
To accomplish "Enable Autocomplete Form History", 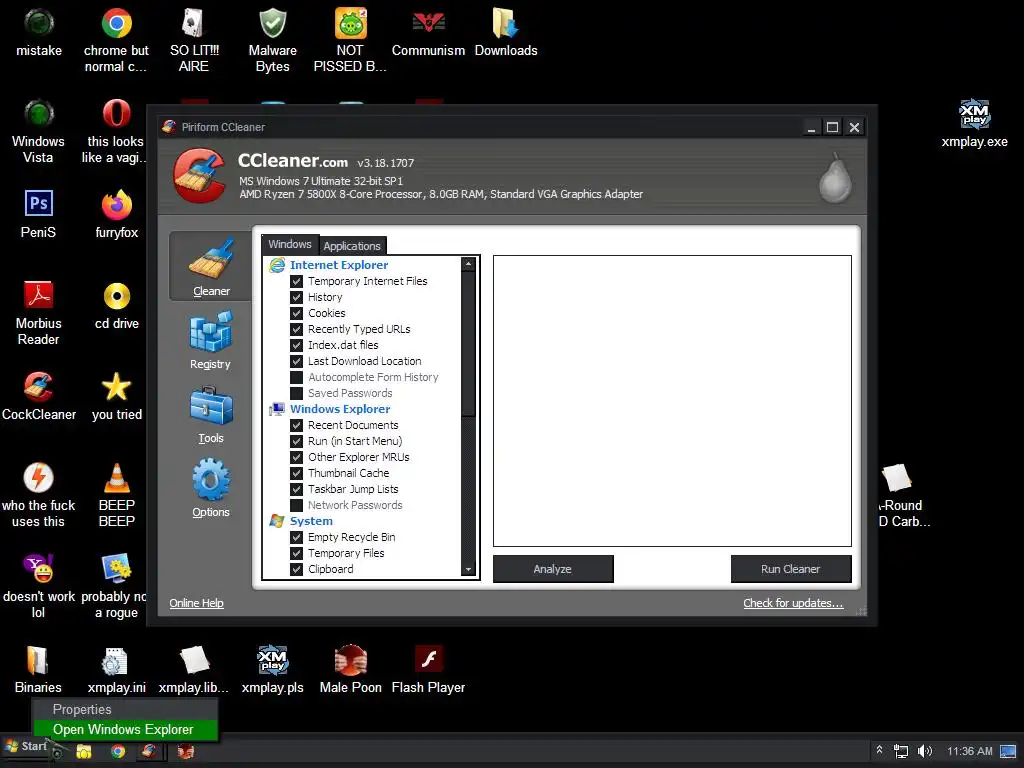I will tap(296, 377).
